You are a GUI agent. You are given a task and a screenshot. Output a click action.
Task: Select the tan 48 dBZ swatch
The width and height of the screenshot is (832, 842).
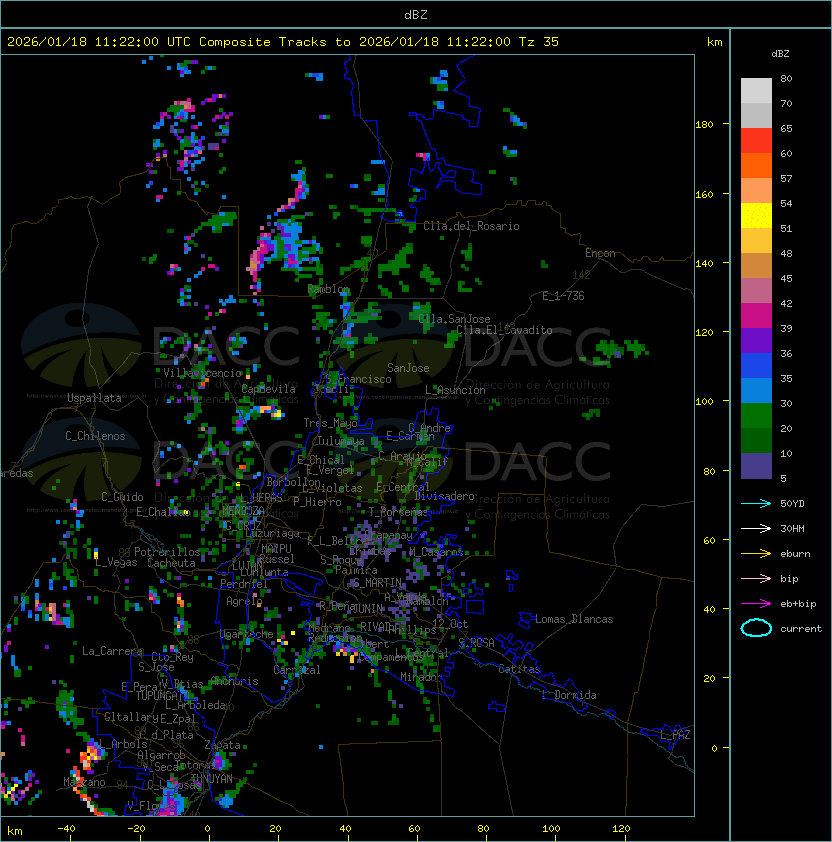[756, 265]
